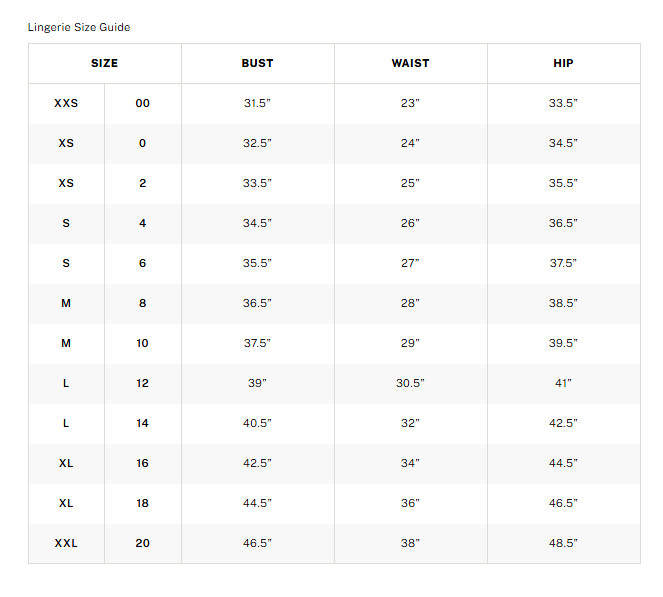The image size is (663, 597).
Task: Select the 27" waist value
Action: 410,263
